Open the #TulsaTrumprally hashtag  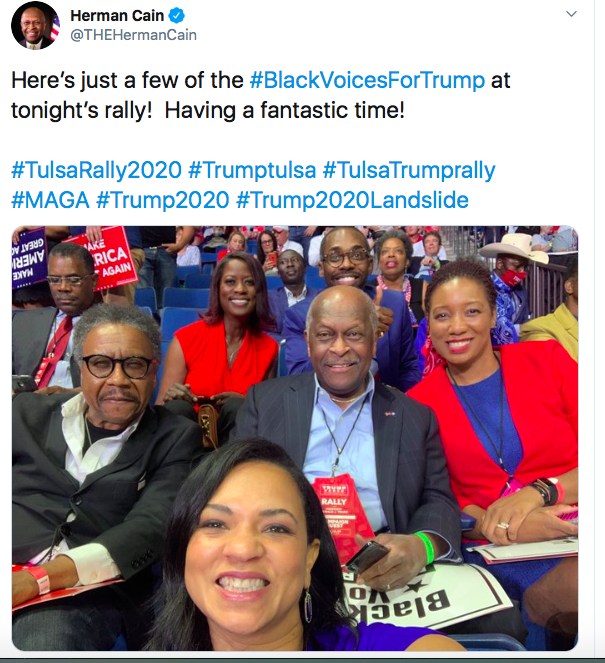(x=409, y=170)
